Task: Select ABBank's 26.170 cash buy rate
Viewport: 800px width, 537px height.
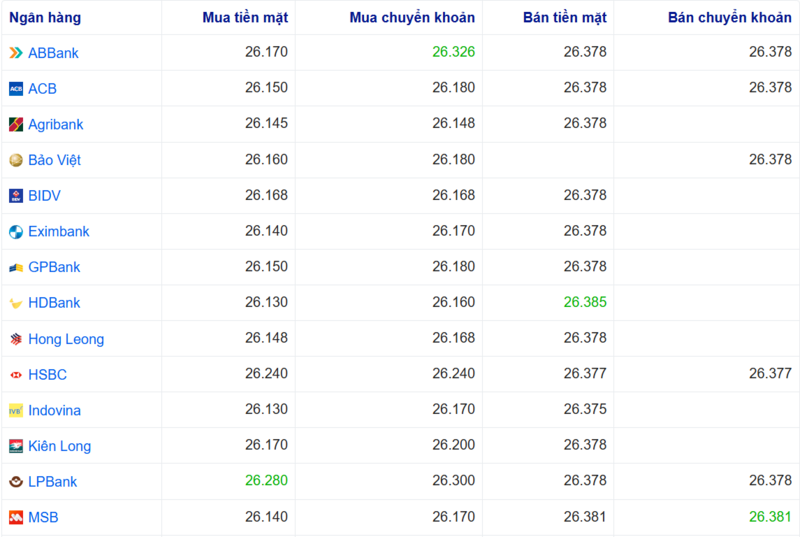Action: pyautogui.click(x=266, y=52)
